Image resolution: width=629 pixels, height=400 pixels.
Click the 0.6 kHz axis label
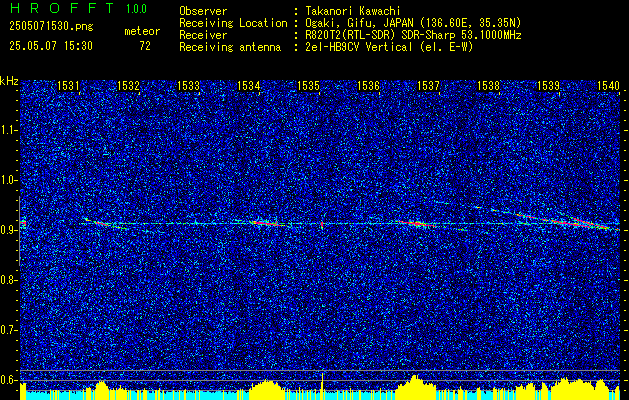pyautogui.click(x=9, y=380)
